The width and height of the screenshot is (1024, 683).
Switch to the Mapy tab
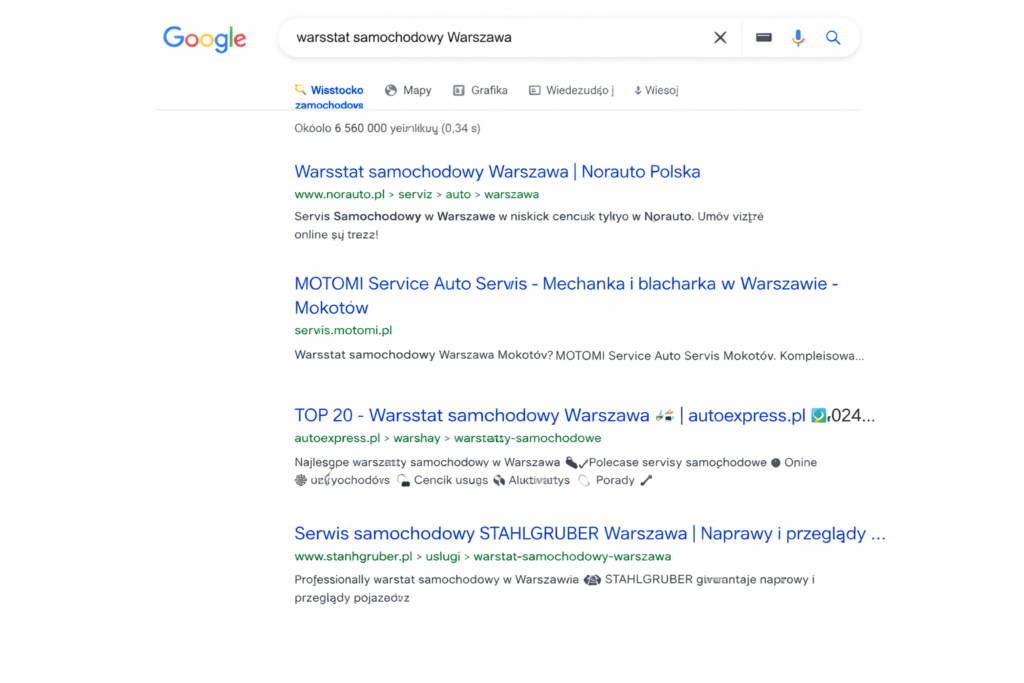point(408,90)
